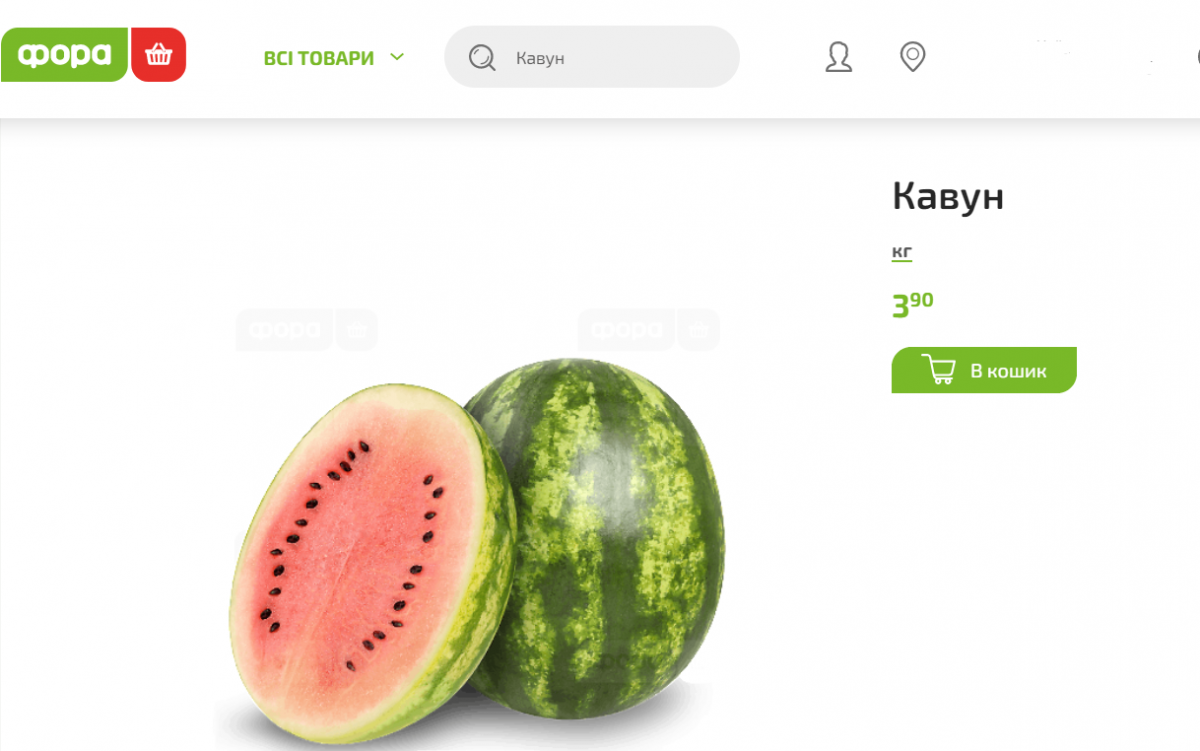Screen dimensions: 1200x751
Task: Open the red shopping basket icon
Action: click(x=159, y=55)
